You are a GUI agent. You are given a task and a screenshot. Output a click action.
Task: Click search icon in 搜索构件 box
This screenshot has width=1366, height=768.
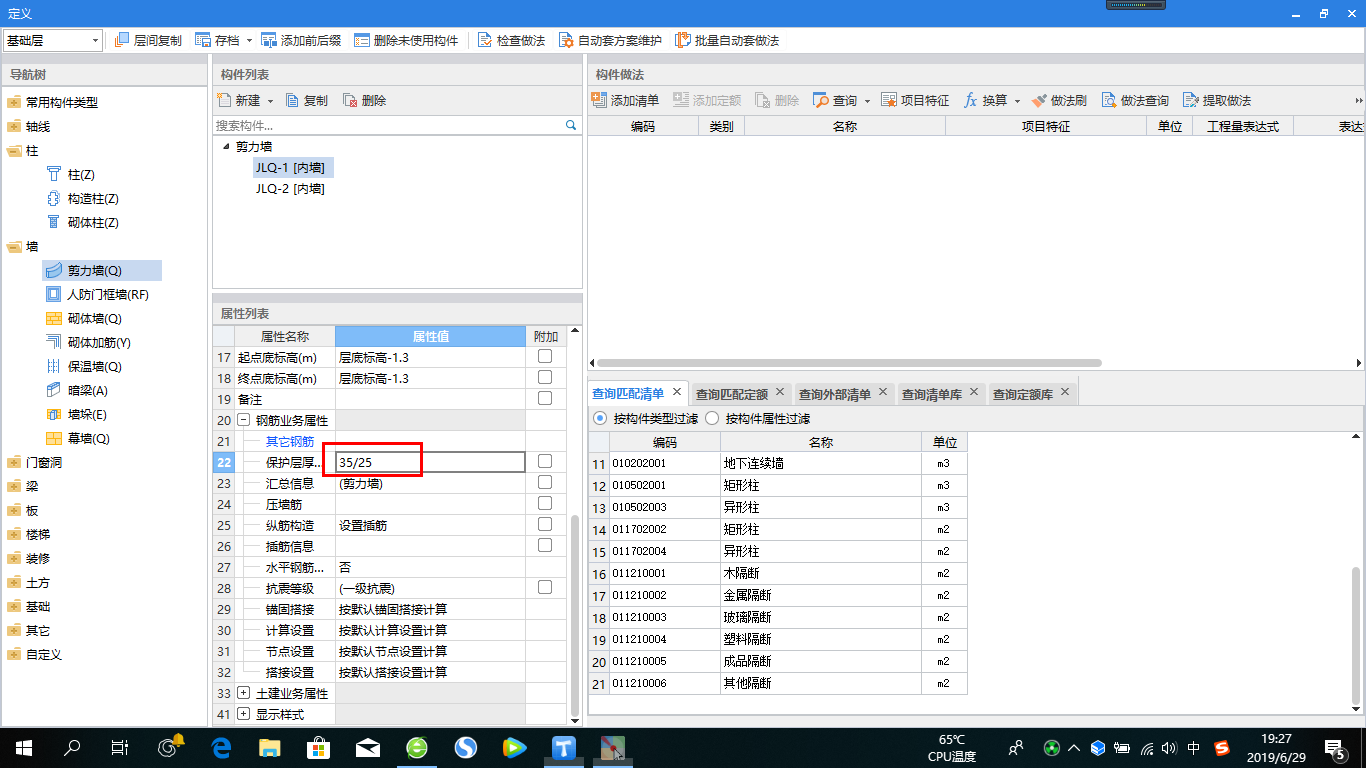tap(572, 125)
